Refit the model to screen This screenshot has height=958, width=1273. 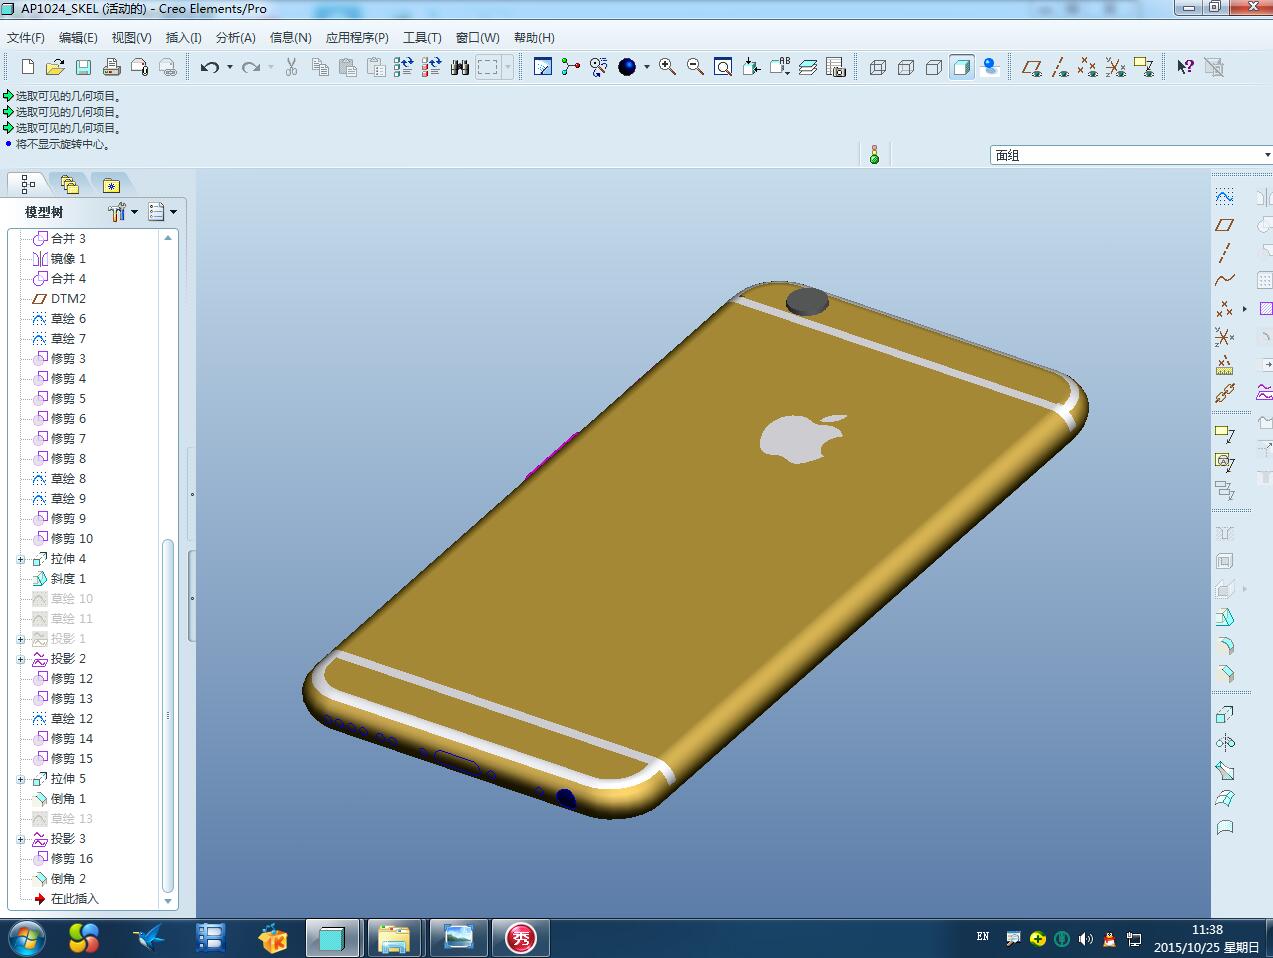(723, 67)
